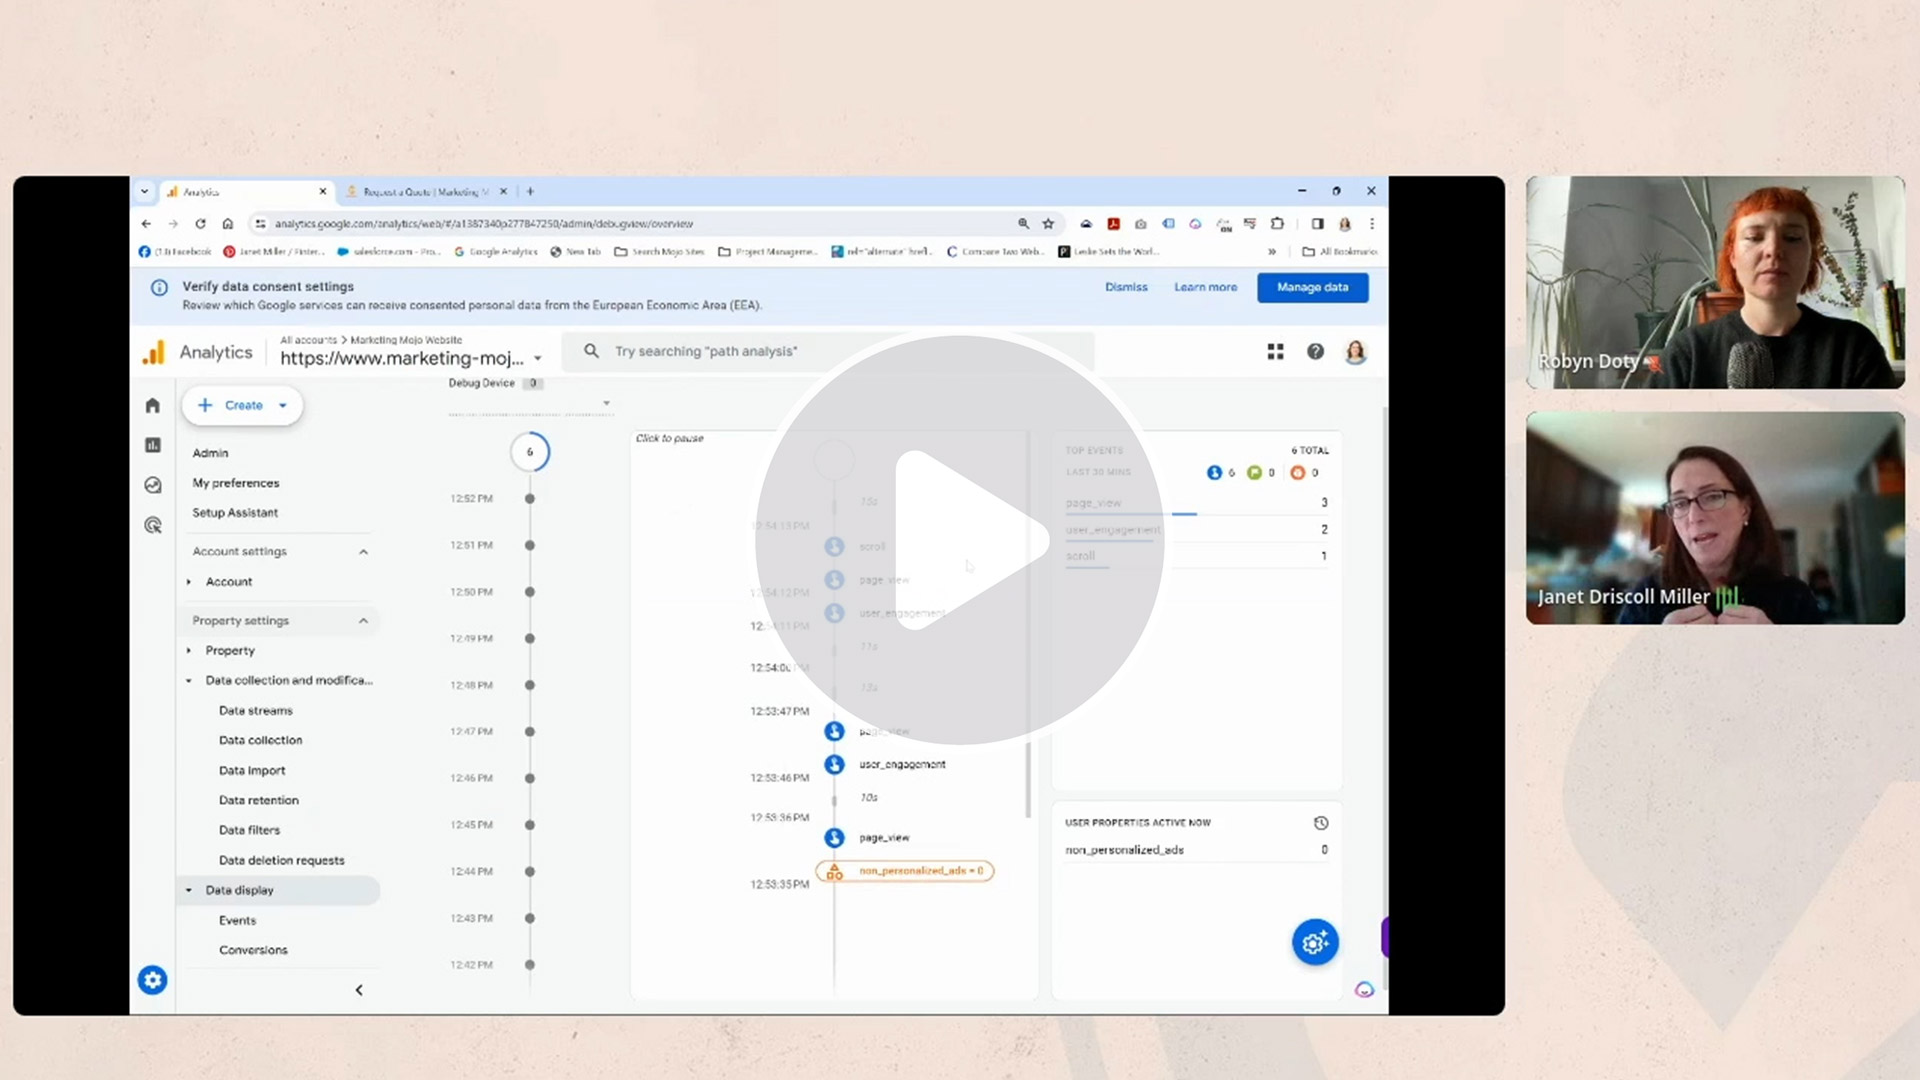
Task: Open the Create dropdown button
Action: [243, 405]
